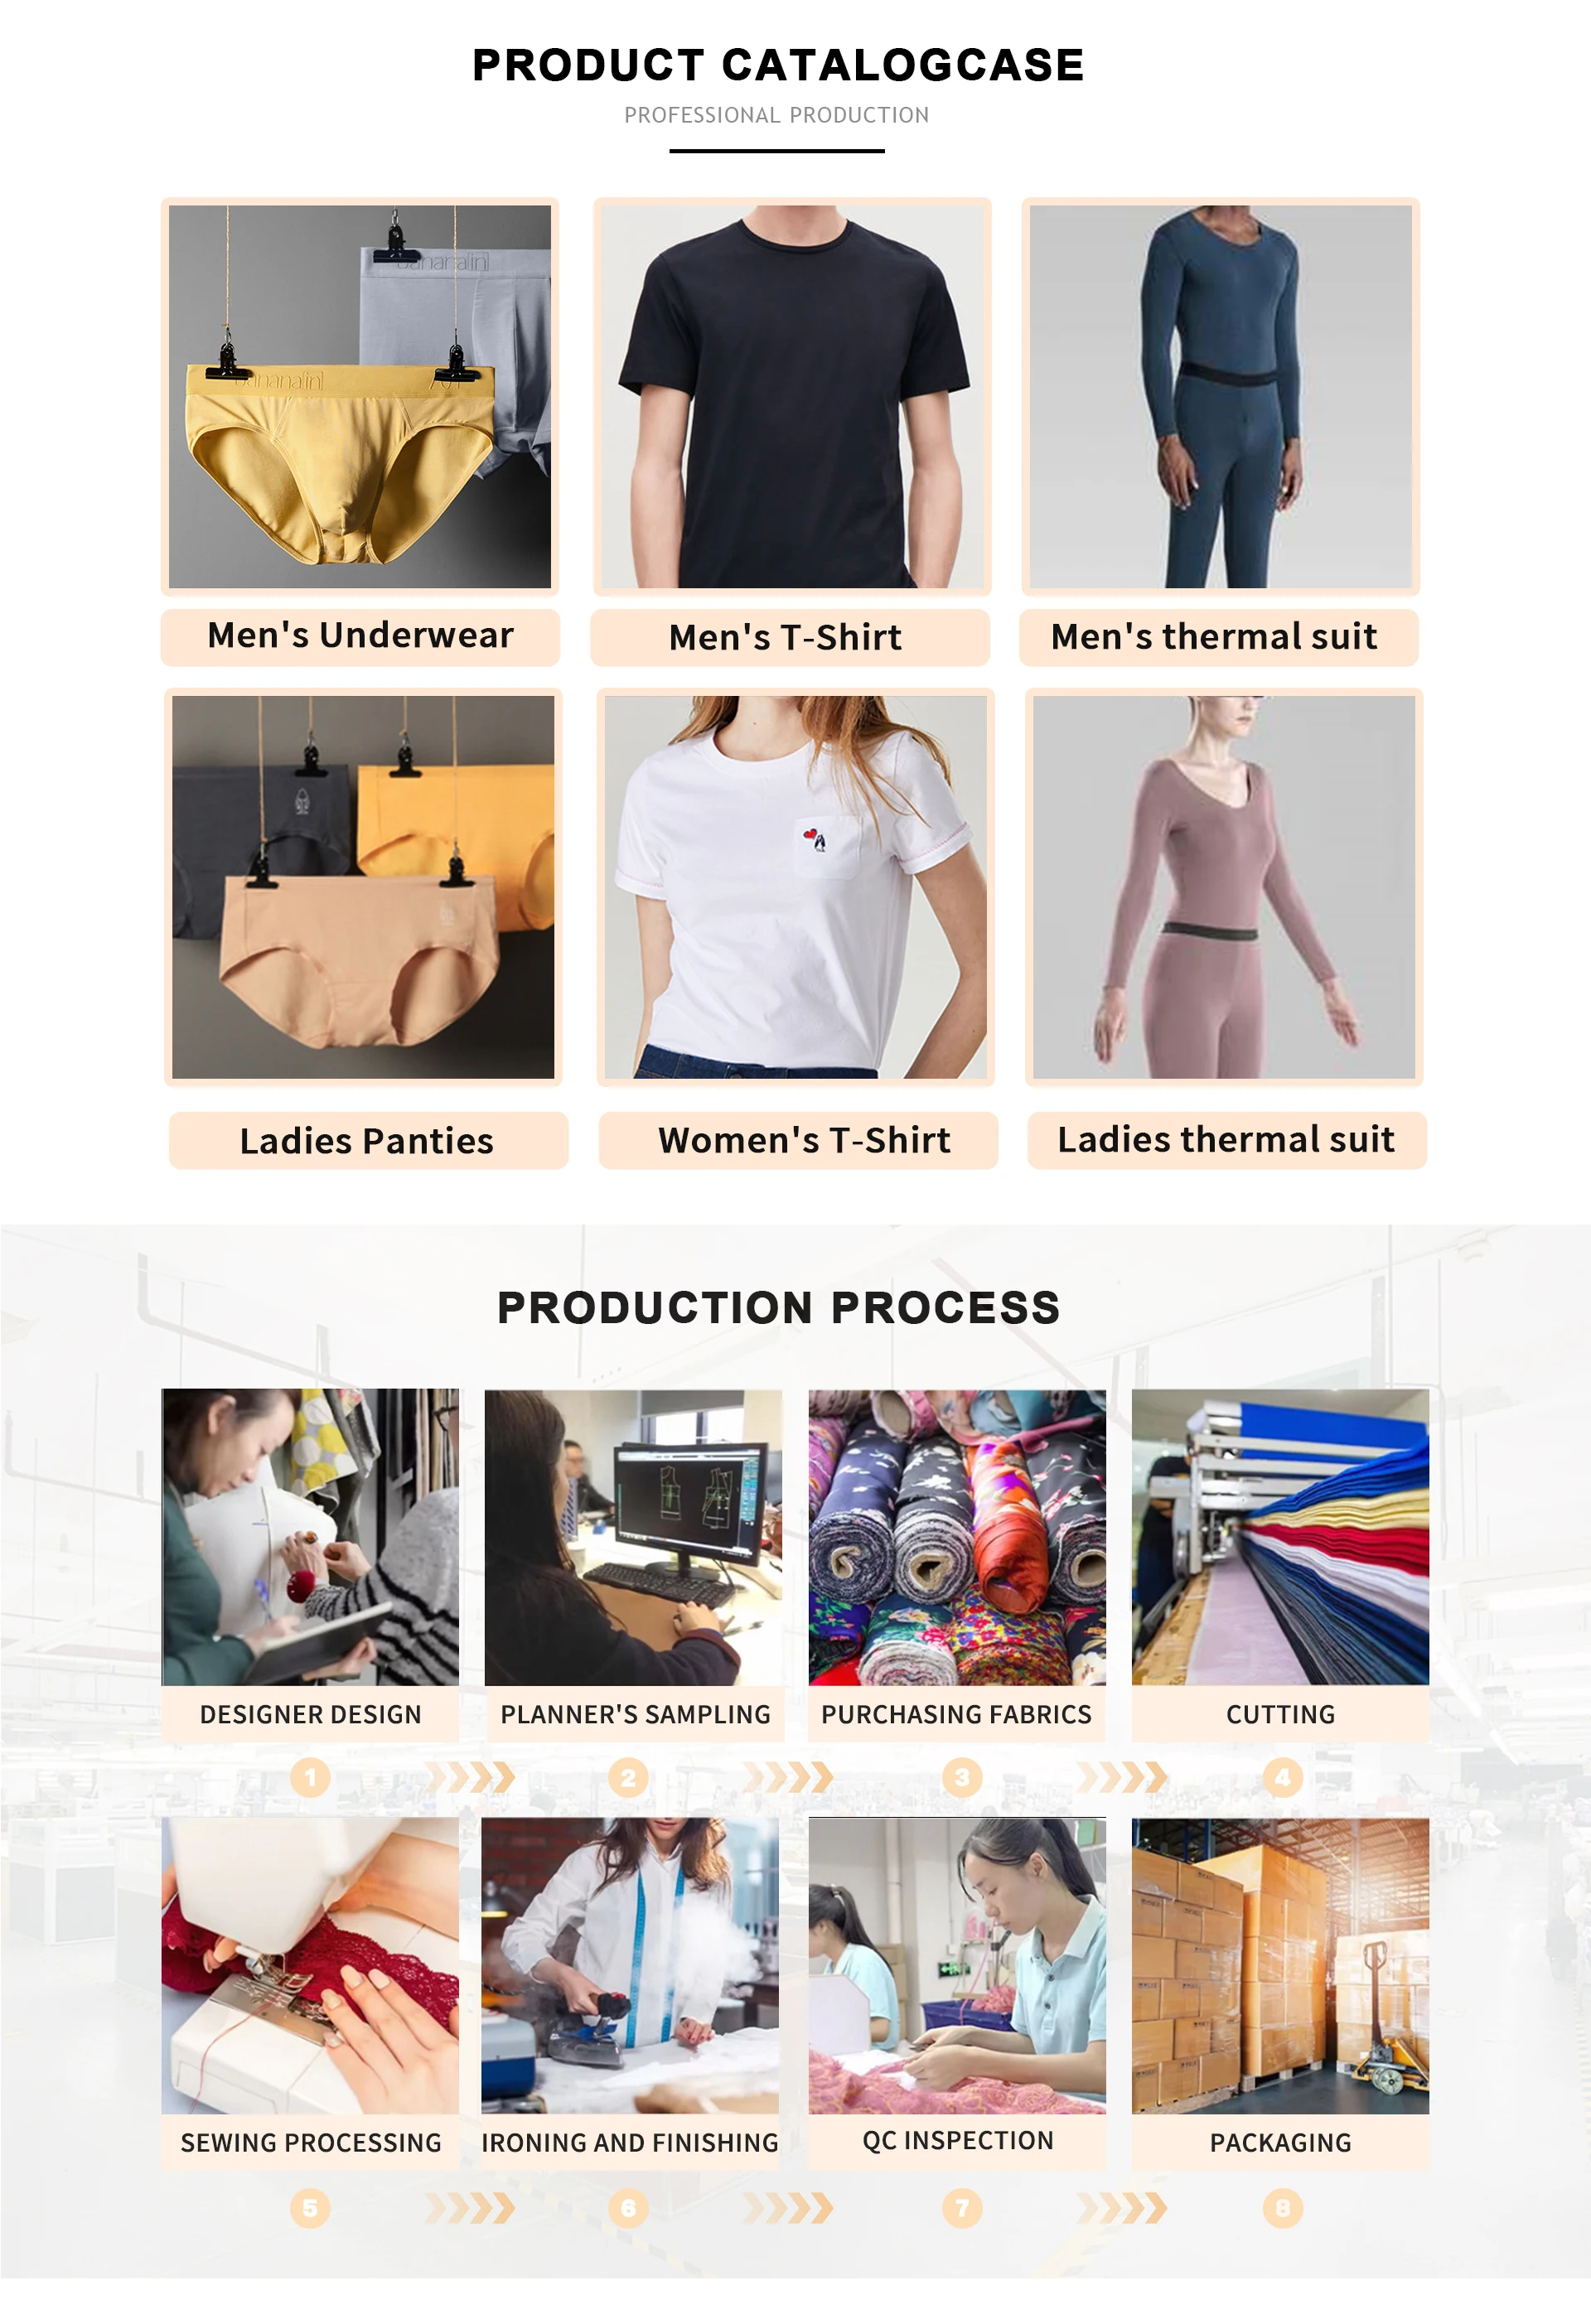Click the step 8 circle icon
The image size is (1591, 2324).
[x=1282, y=2207]
